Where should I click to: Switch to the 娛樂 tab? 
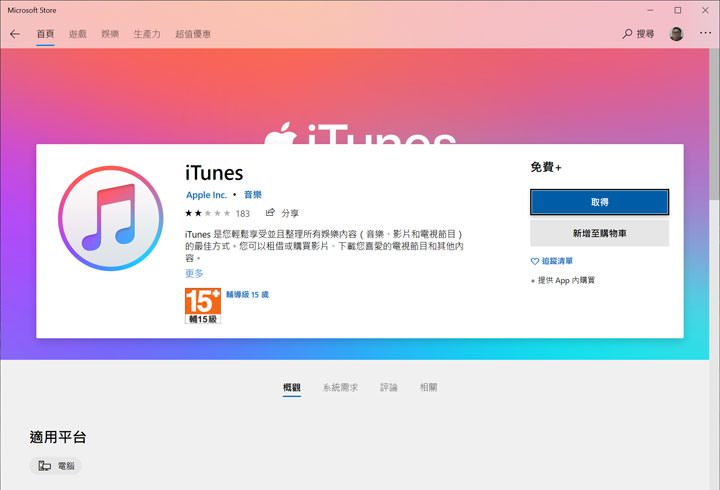(x=110, y=34)
